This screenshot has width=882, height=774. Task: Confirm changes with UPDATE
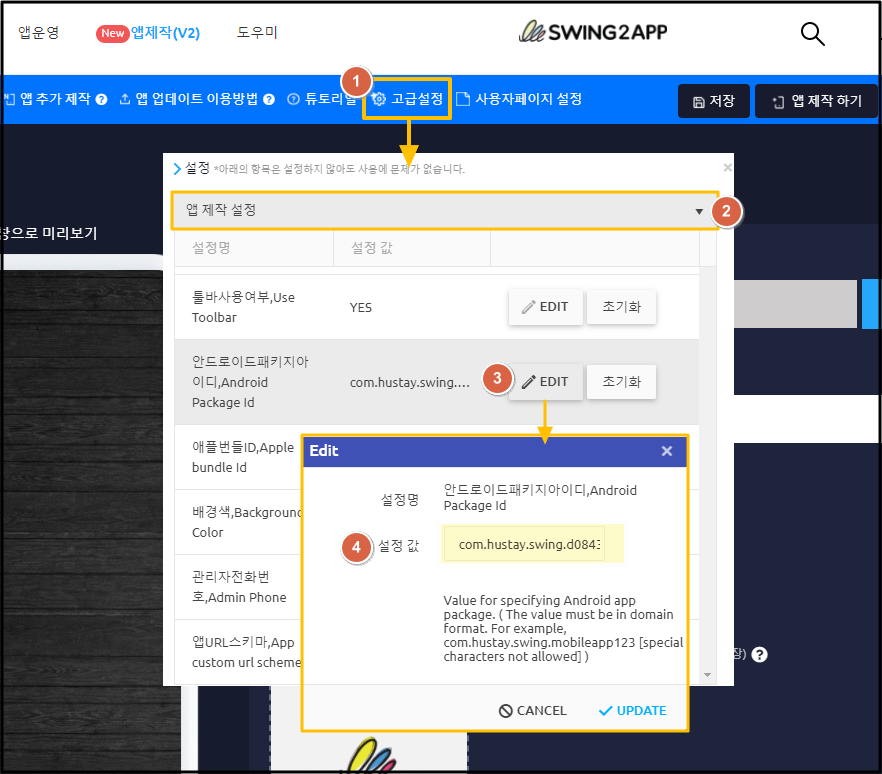[x=632, y=710]
